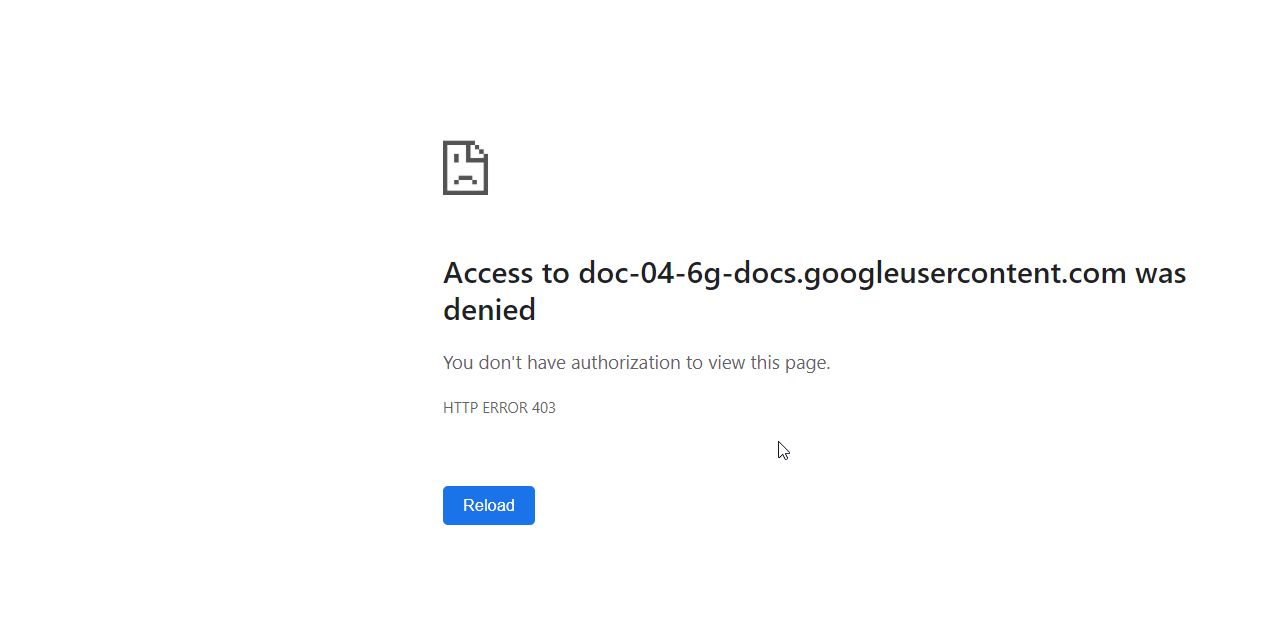Select the error heading mentioning access denied
1273x632 pixels.
[814, 291]
